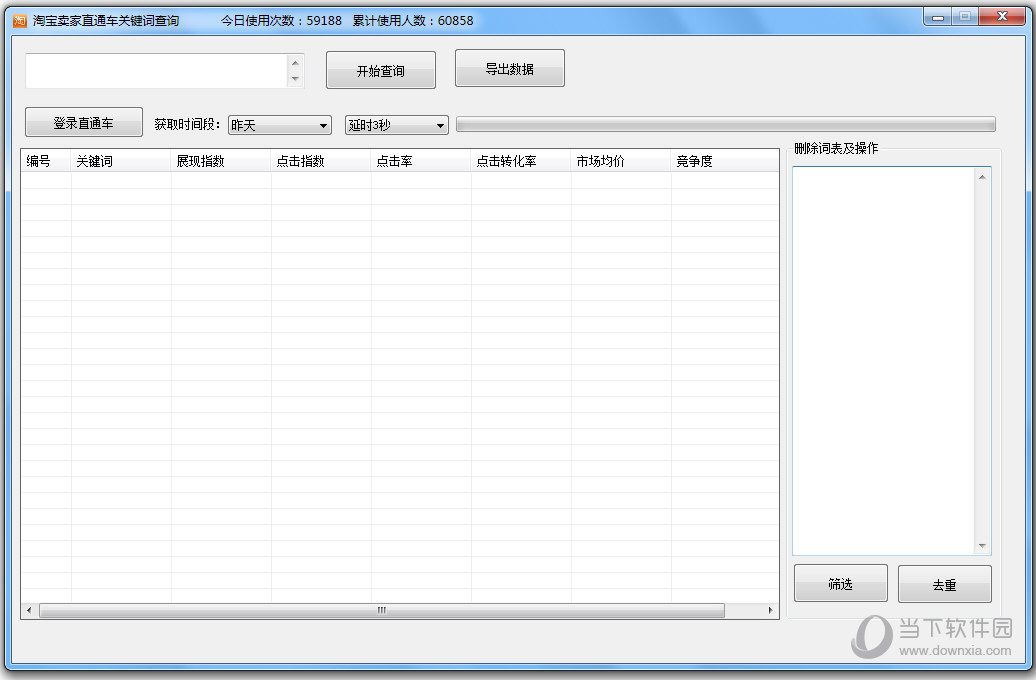Click the 导出数据 button
Screen dimensions: 1036x680
[509, 68]
